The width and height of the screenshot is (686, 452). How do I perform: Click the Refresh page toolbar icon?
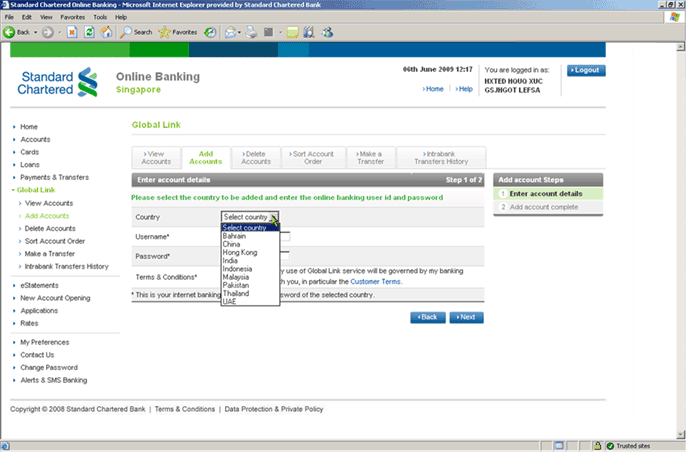89,32
